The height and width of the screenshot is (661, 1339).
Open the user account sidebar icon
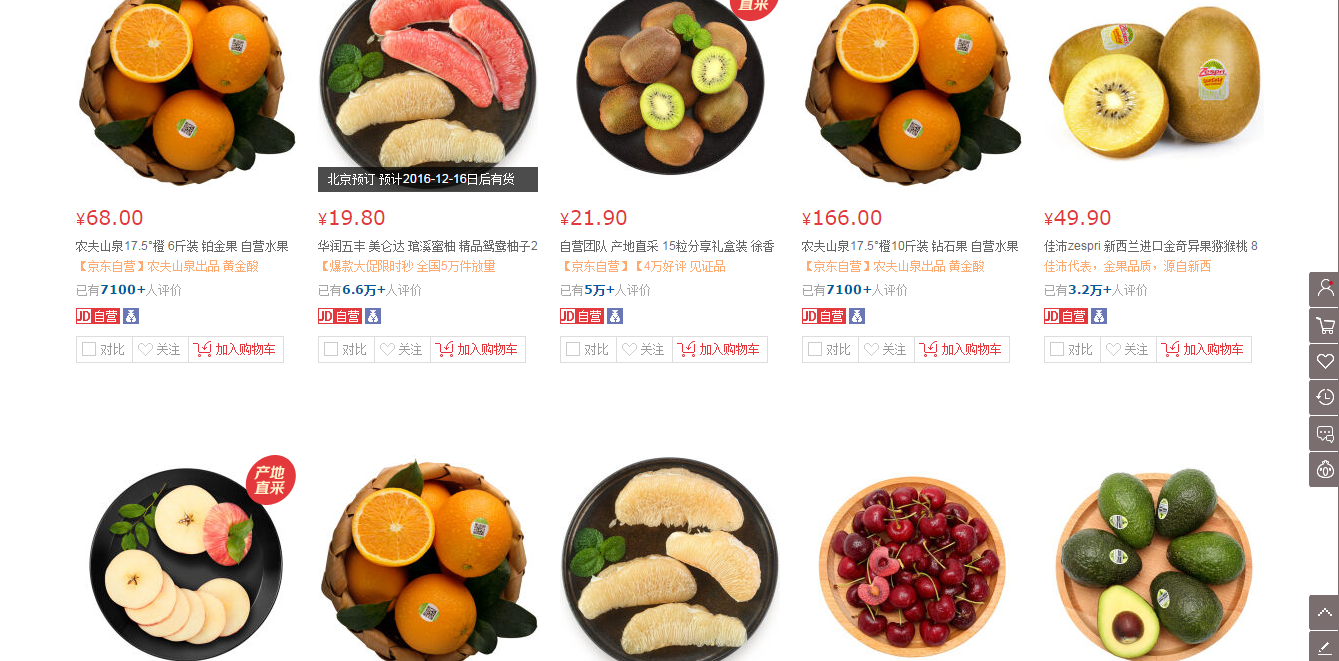[x=1324, y=289]
